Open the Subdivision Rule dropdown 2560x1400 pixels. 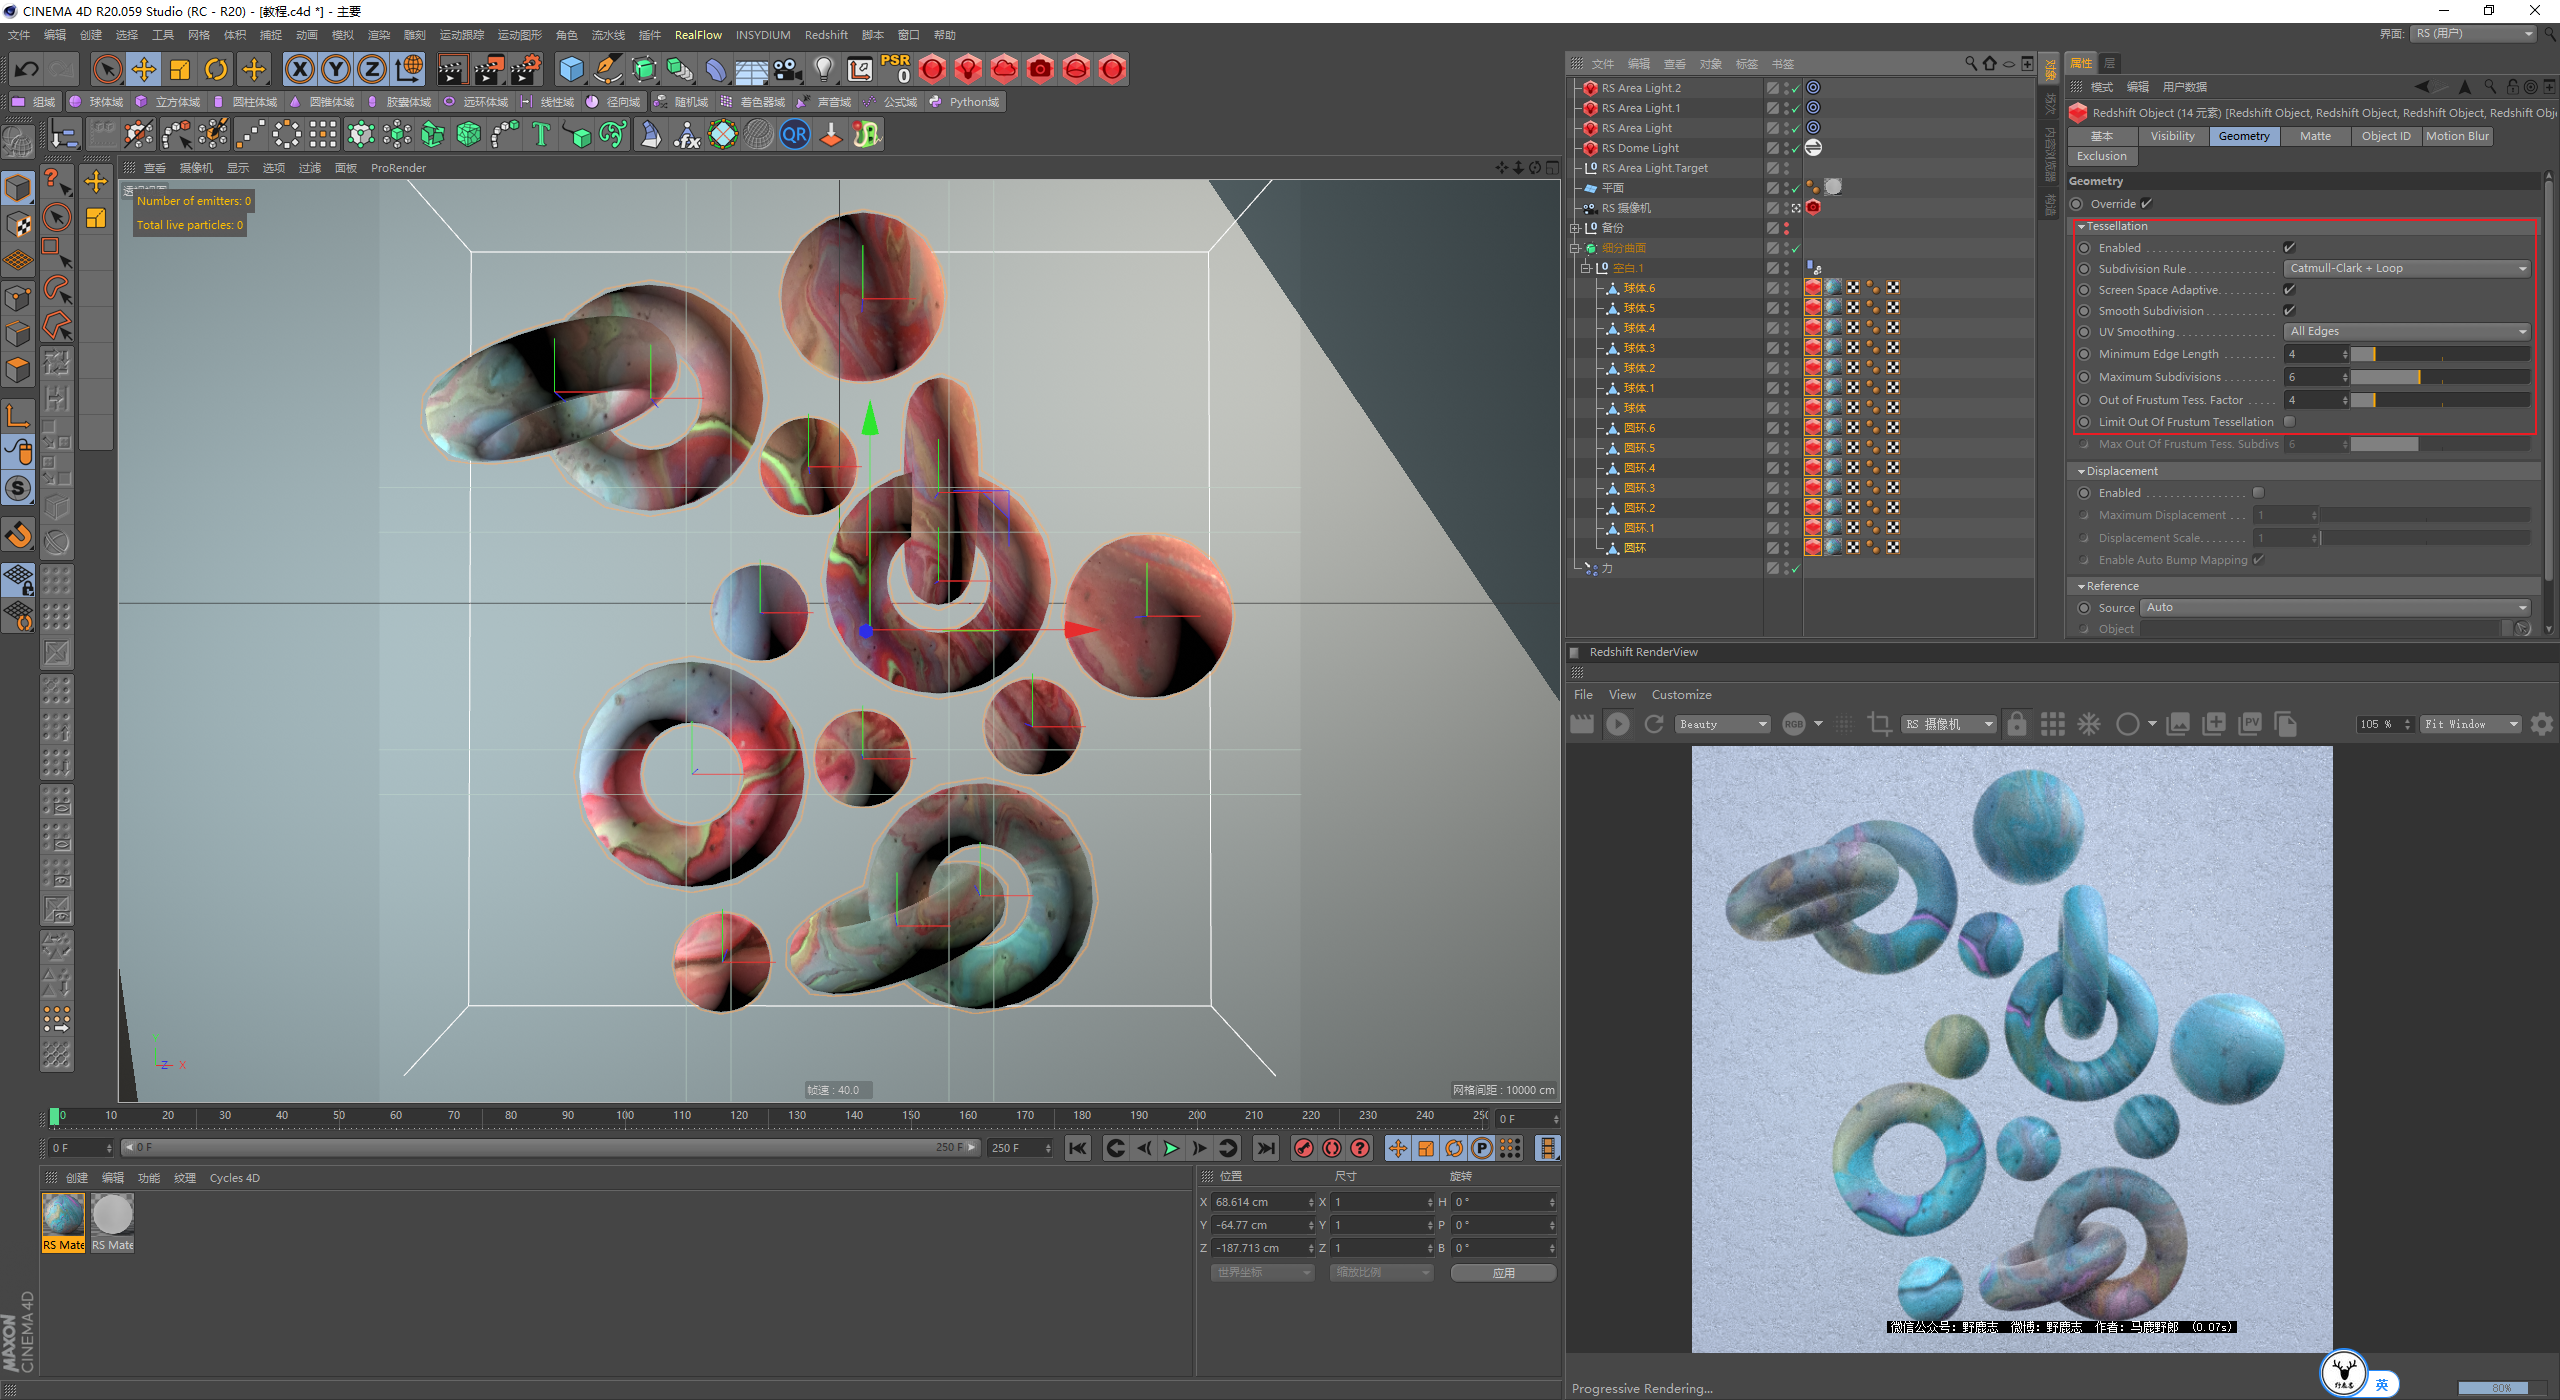tap(2407, 268)
